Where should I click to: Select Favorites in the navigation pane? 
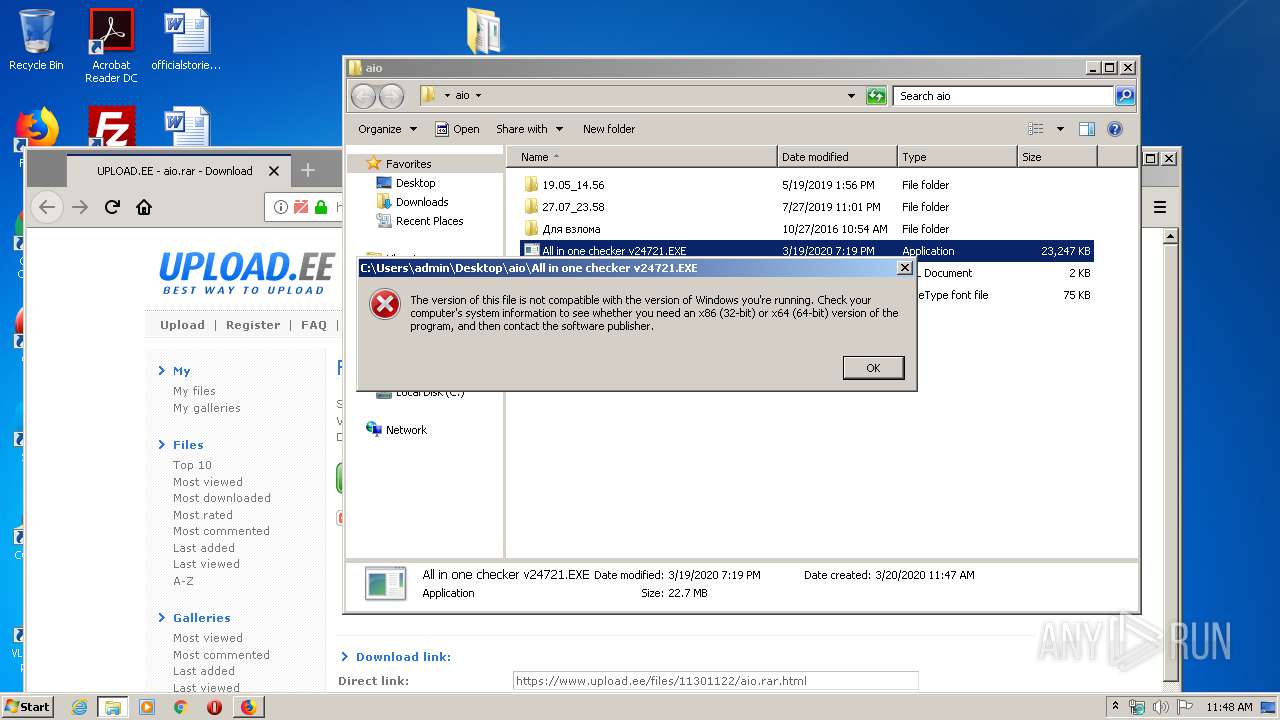click(409, 164)
